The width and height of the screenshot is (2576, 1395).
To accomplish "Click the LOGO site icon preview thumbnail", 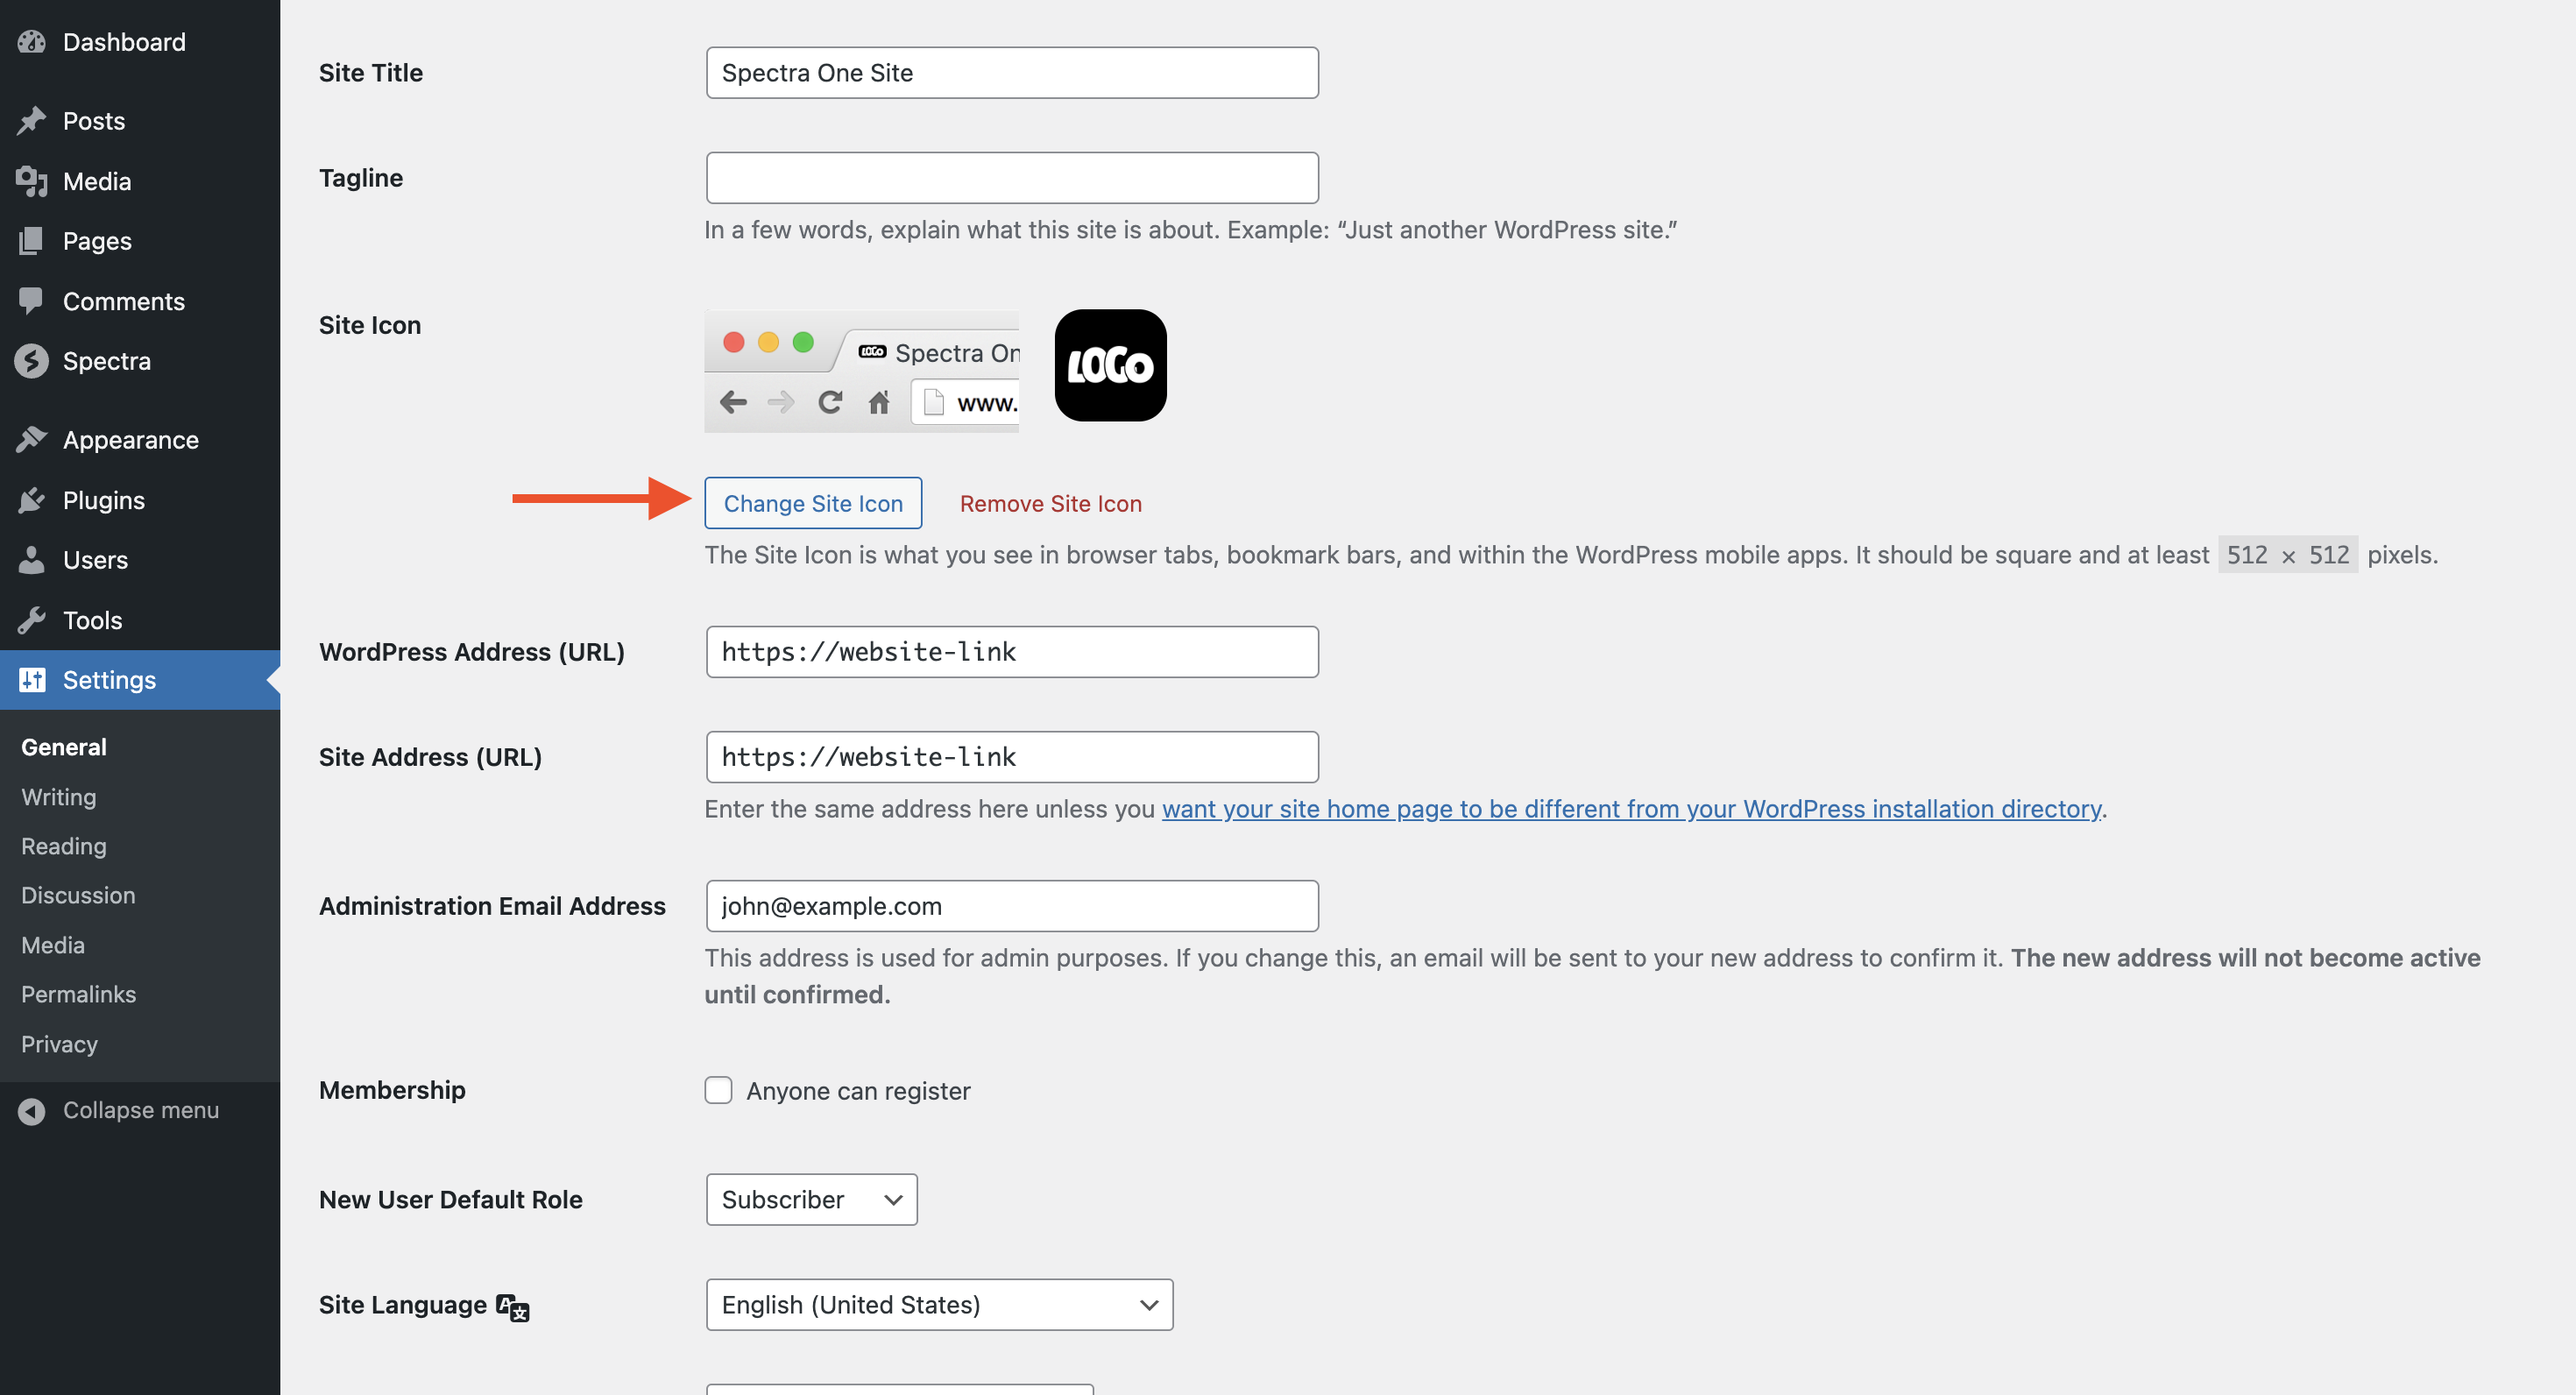I will click(x=1110, y=365).
